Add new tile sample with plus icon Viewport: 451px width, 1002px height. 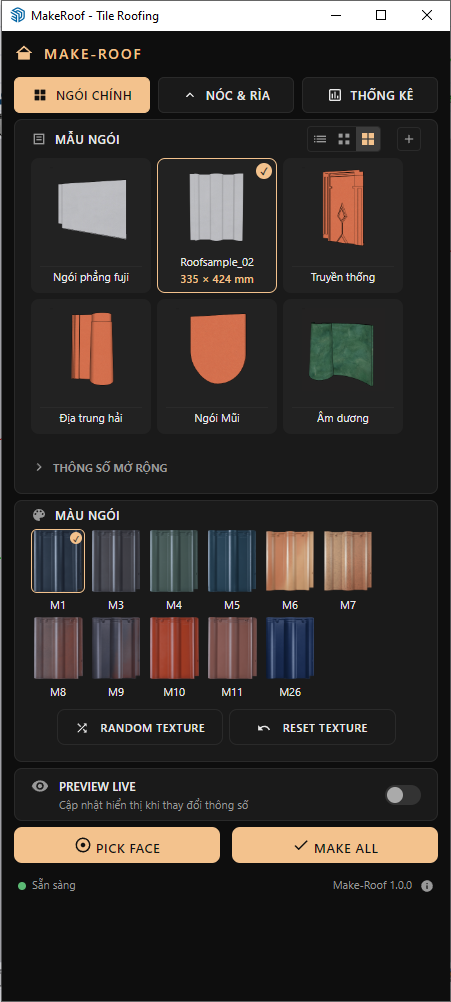(x=409, y=139)
